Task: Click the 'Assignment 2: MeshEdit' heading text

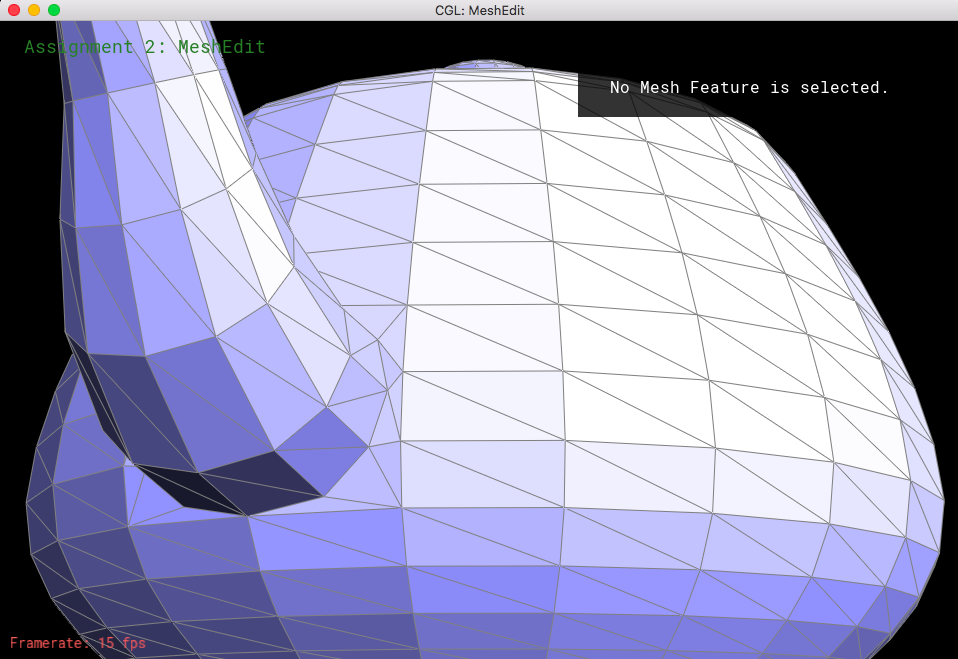Action: pos(145,47)
